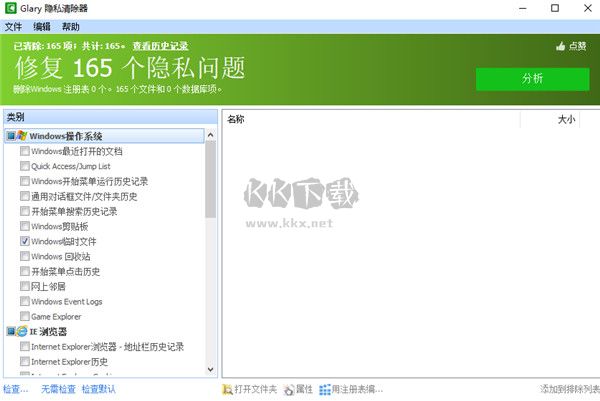The width and height of the screenshot is (600, 401).
Task: Click the thumbs-up 点赞 icon
Action: pyautogui.click(x=561, y=46)
